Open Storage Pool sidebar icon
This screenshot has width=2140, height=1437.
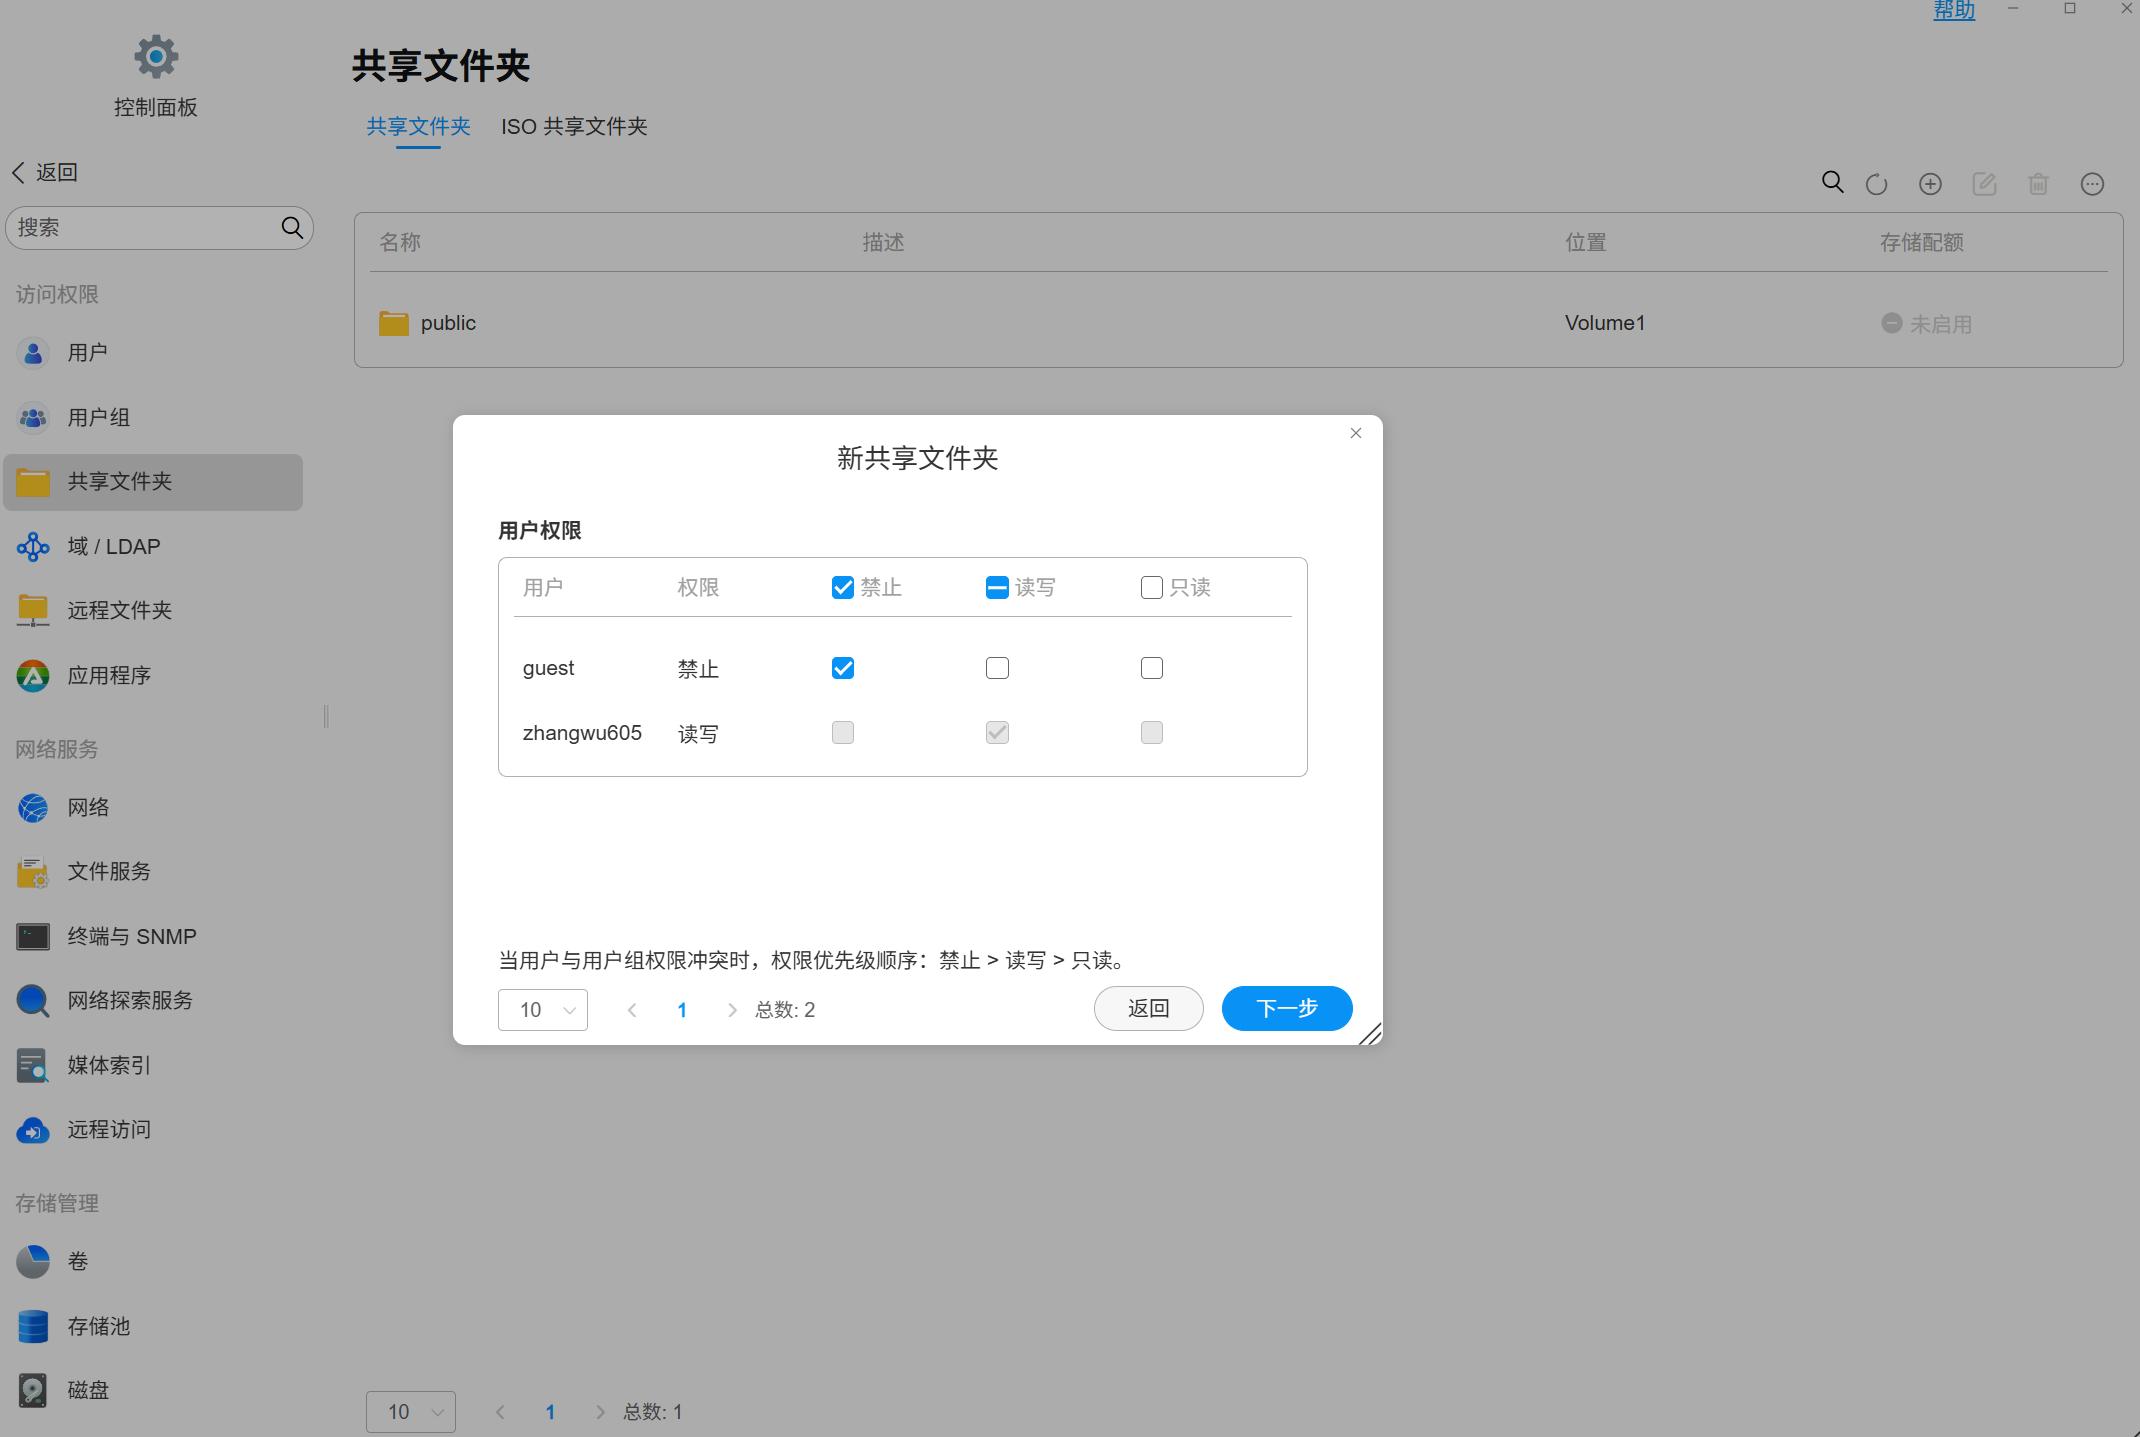33,1326
